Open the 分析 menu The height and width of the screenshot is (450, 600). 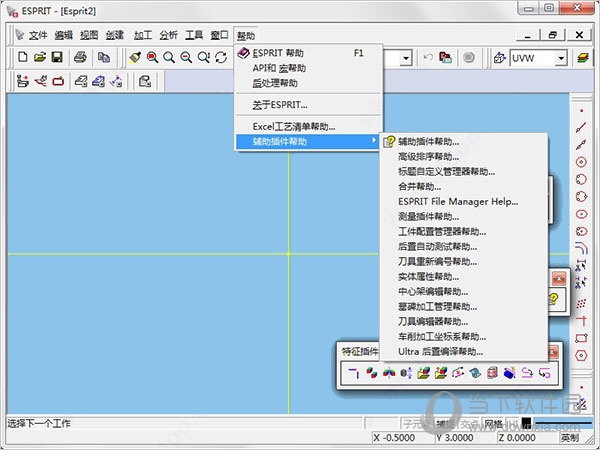(169, 35)
